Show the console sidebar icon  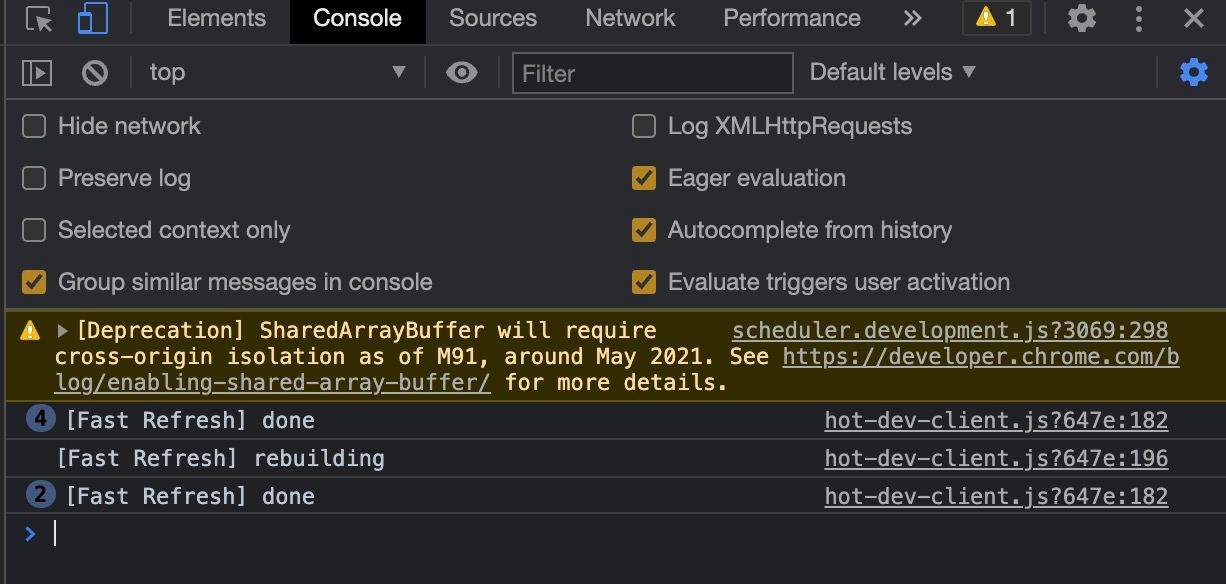click(x=37, y=72)
